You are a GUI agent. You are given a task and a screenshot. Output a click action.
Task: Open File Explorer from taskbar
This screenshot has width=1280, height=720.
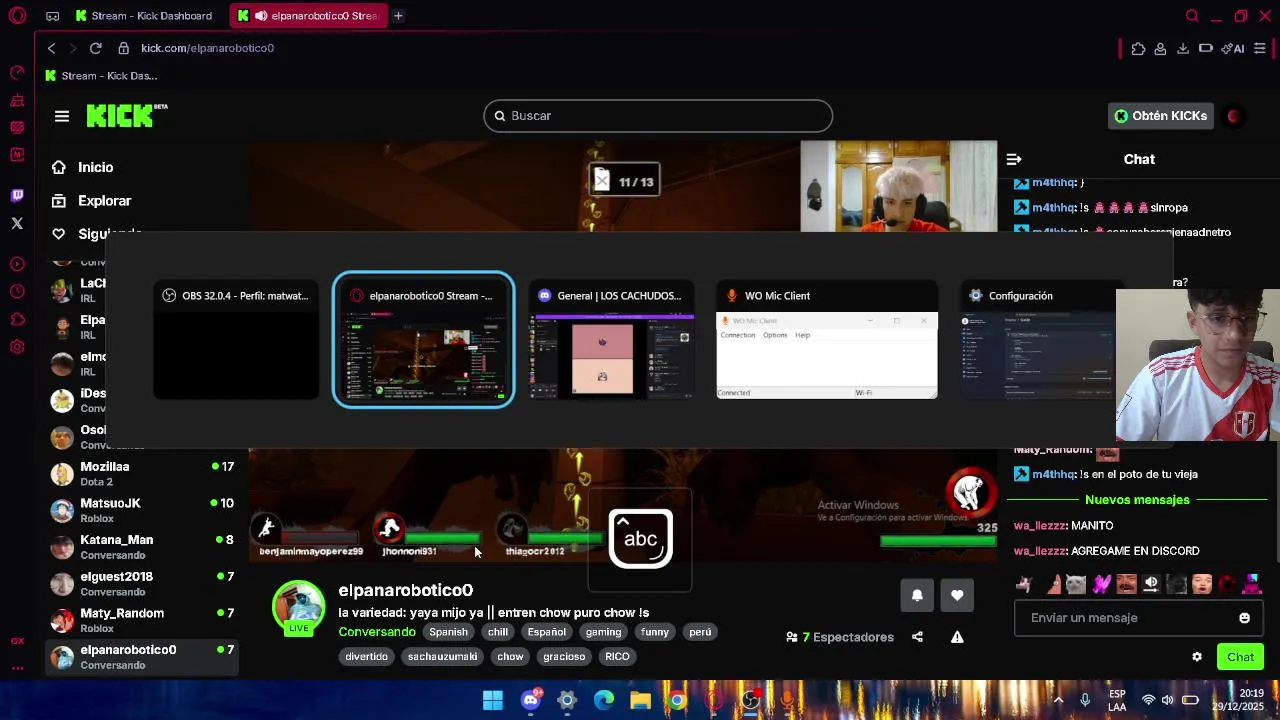[x=641, y=700]
